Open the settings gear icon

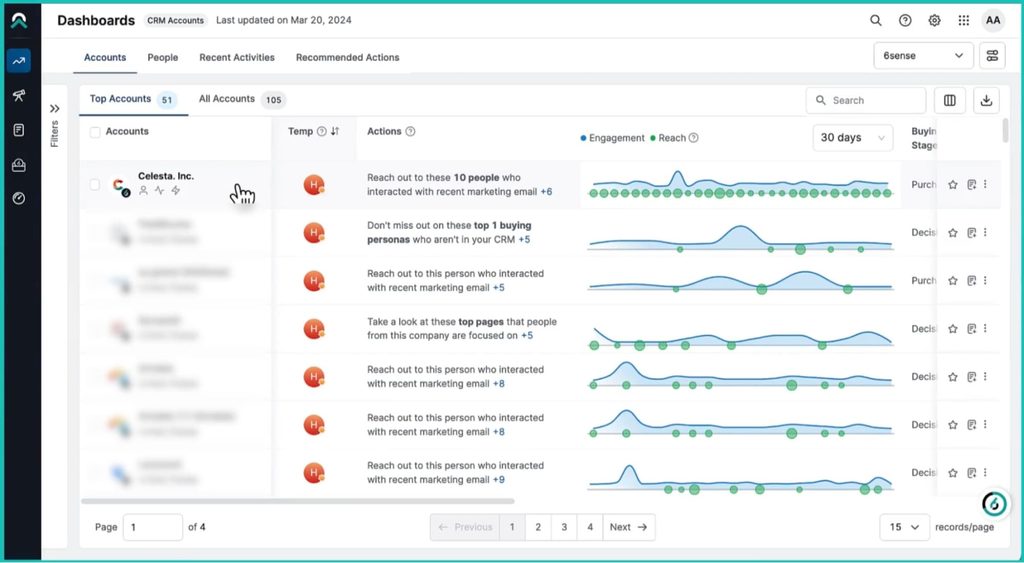point(935,20)
